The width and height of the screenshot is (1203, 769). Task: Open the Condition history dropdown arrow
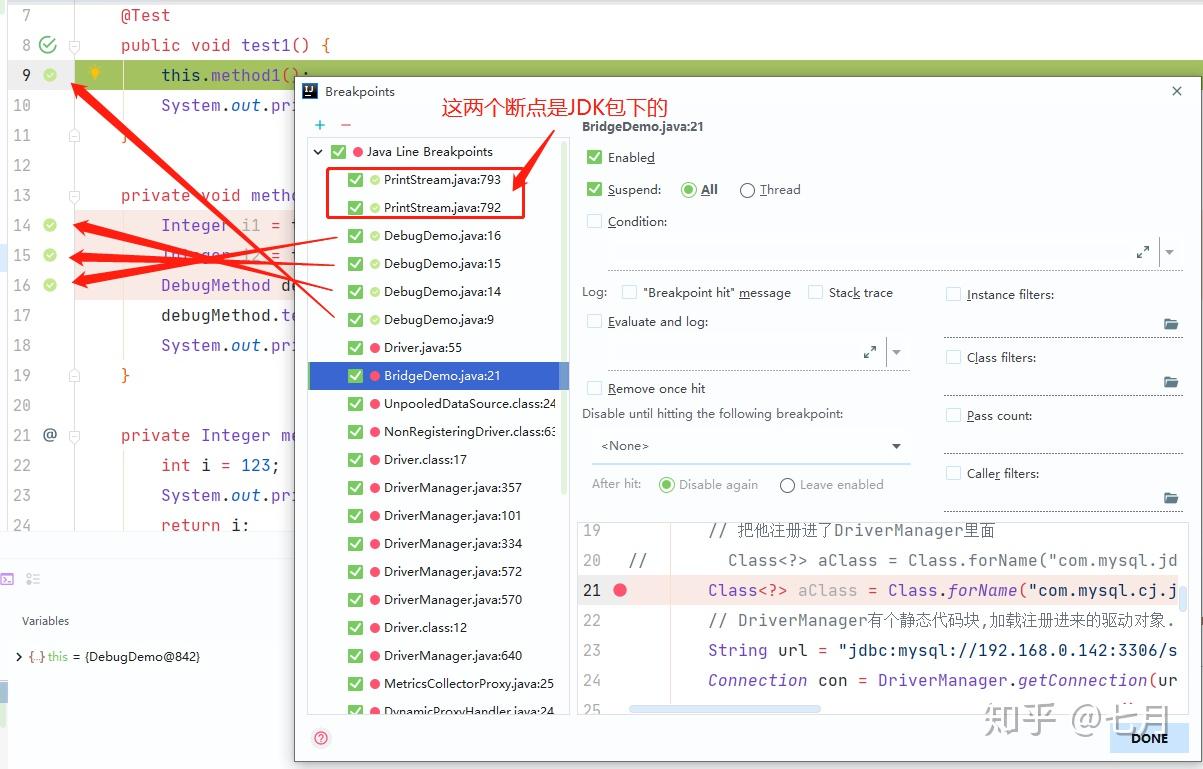tap(1169, 253)
